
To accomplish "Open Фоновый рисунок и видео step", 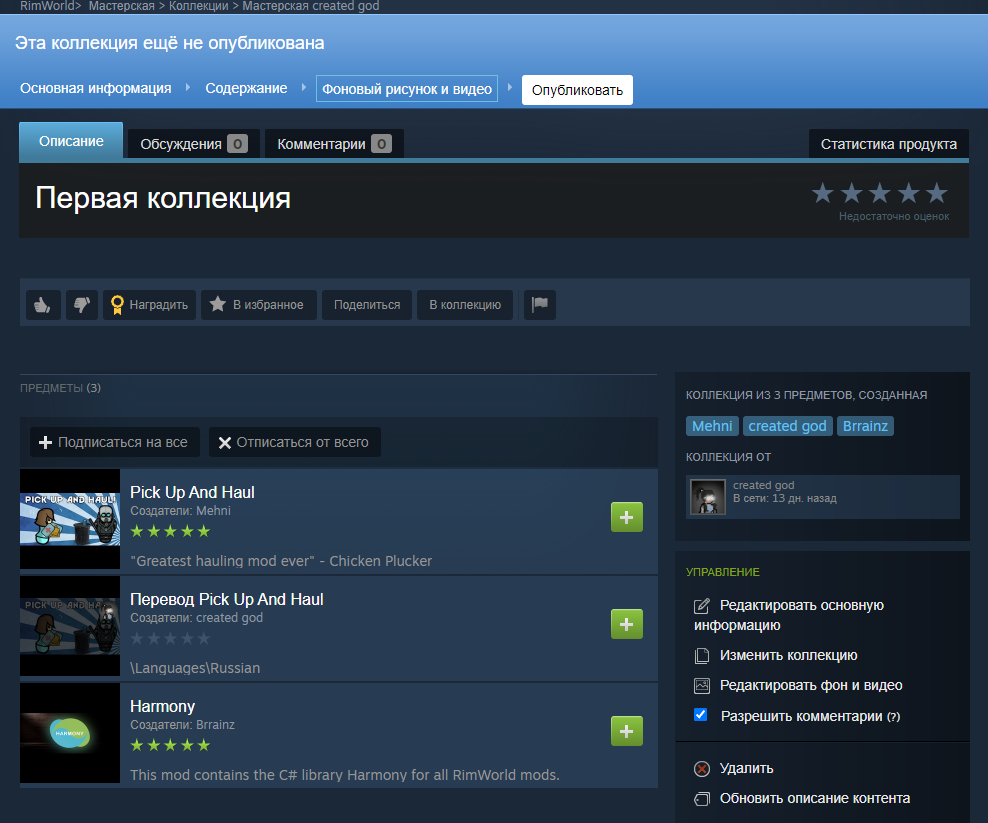I will pyautogui.click(x=407, y=89).
